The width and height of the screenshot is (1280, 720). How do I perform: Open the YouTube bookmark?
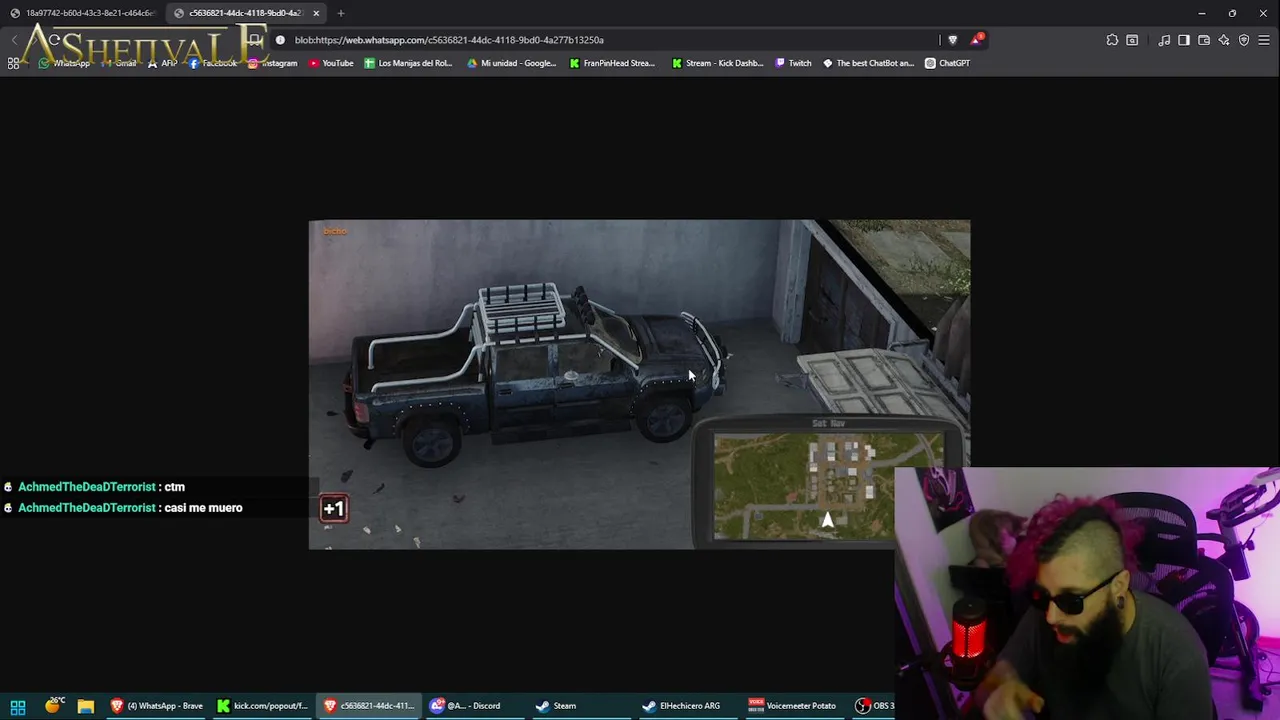[331, 63]
